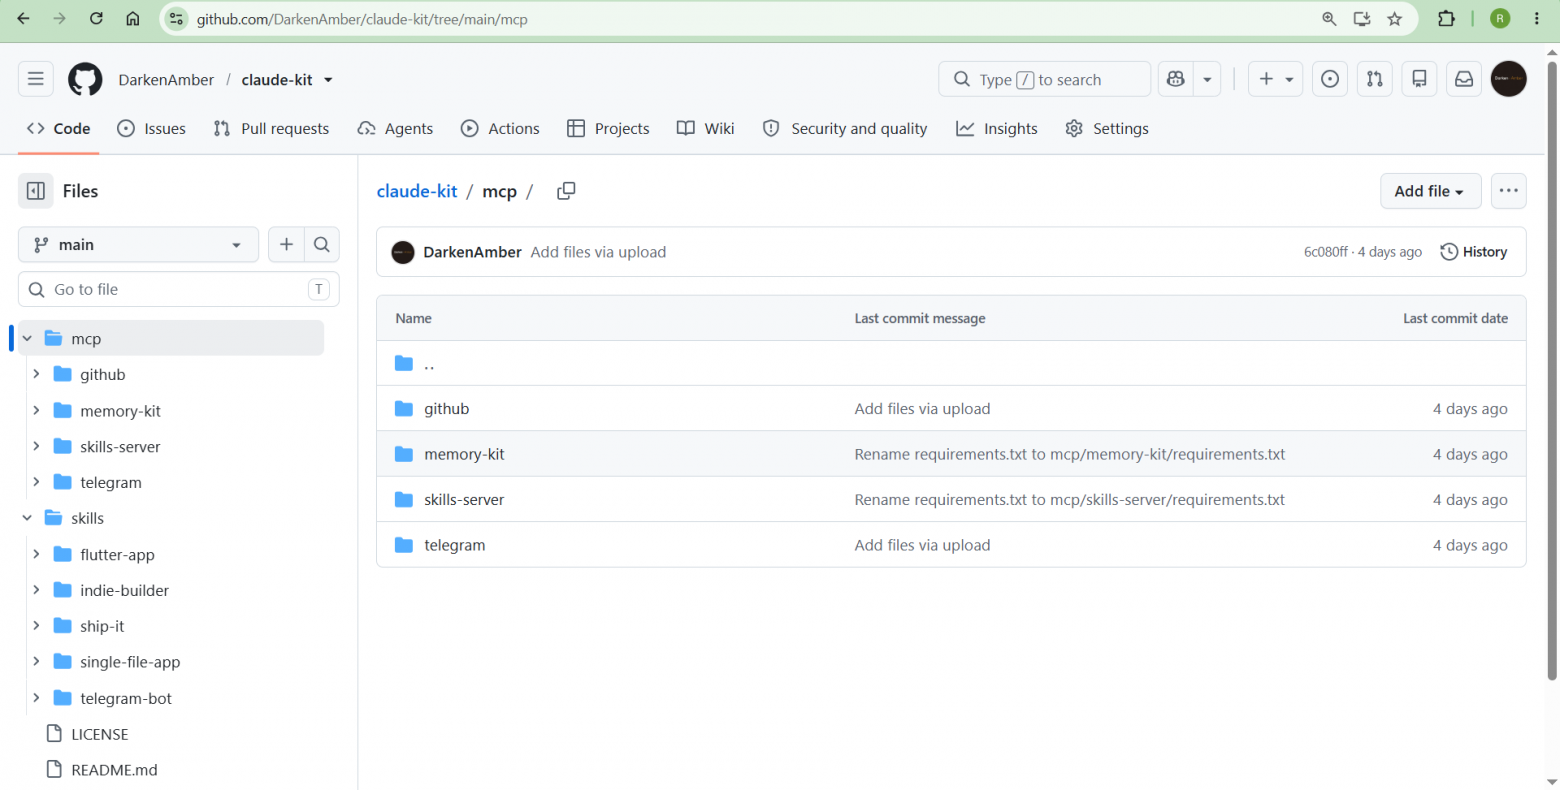Bookmark this page with star icon
The width and height of the screenshot is (1560, 790).
1395,19
